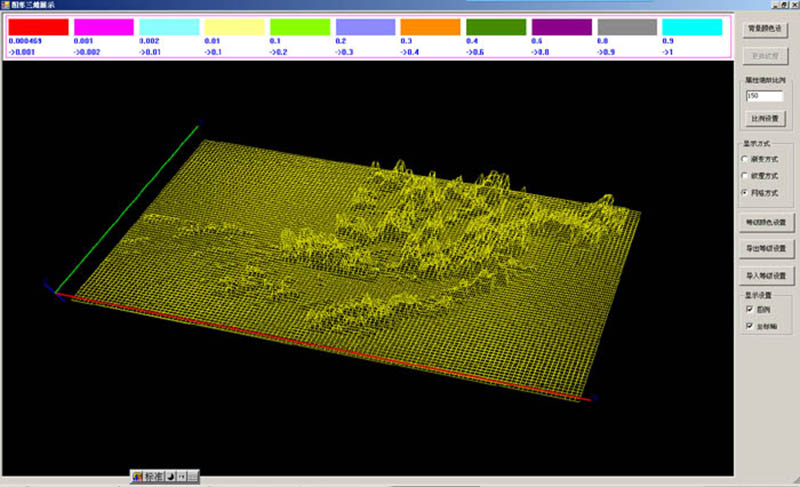Open the 等级颜色设置 level color settings
The width and height of the screenshot is (800, 487).
point(766,221)
